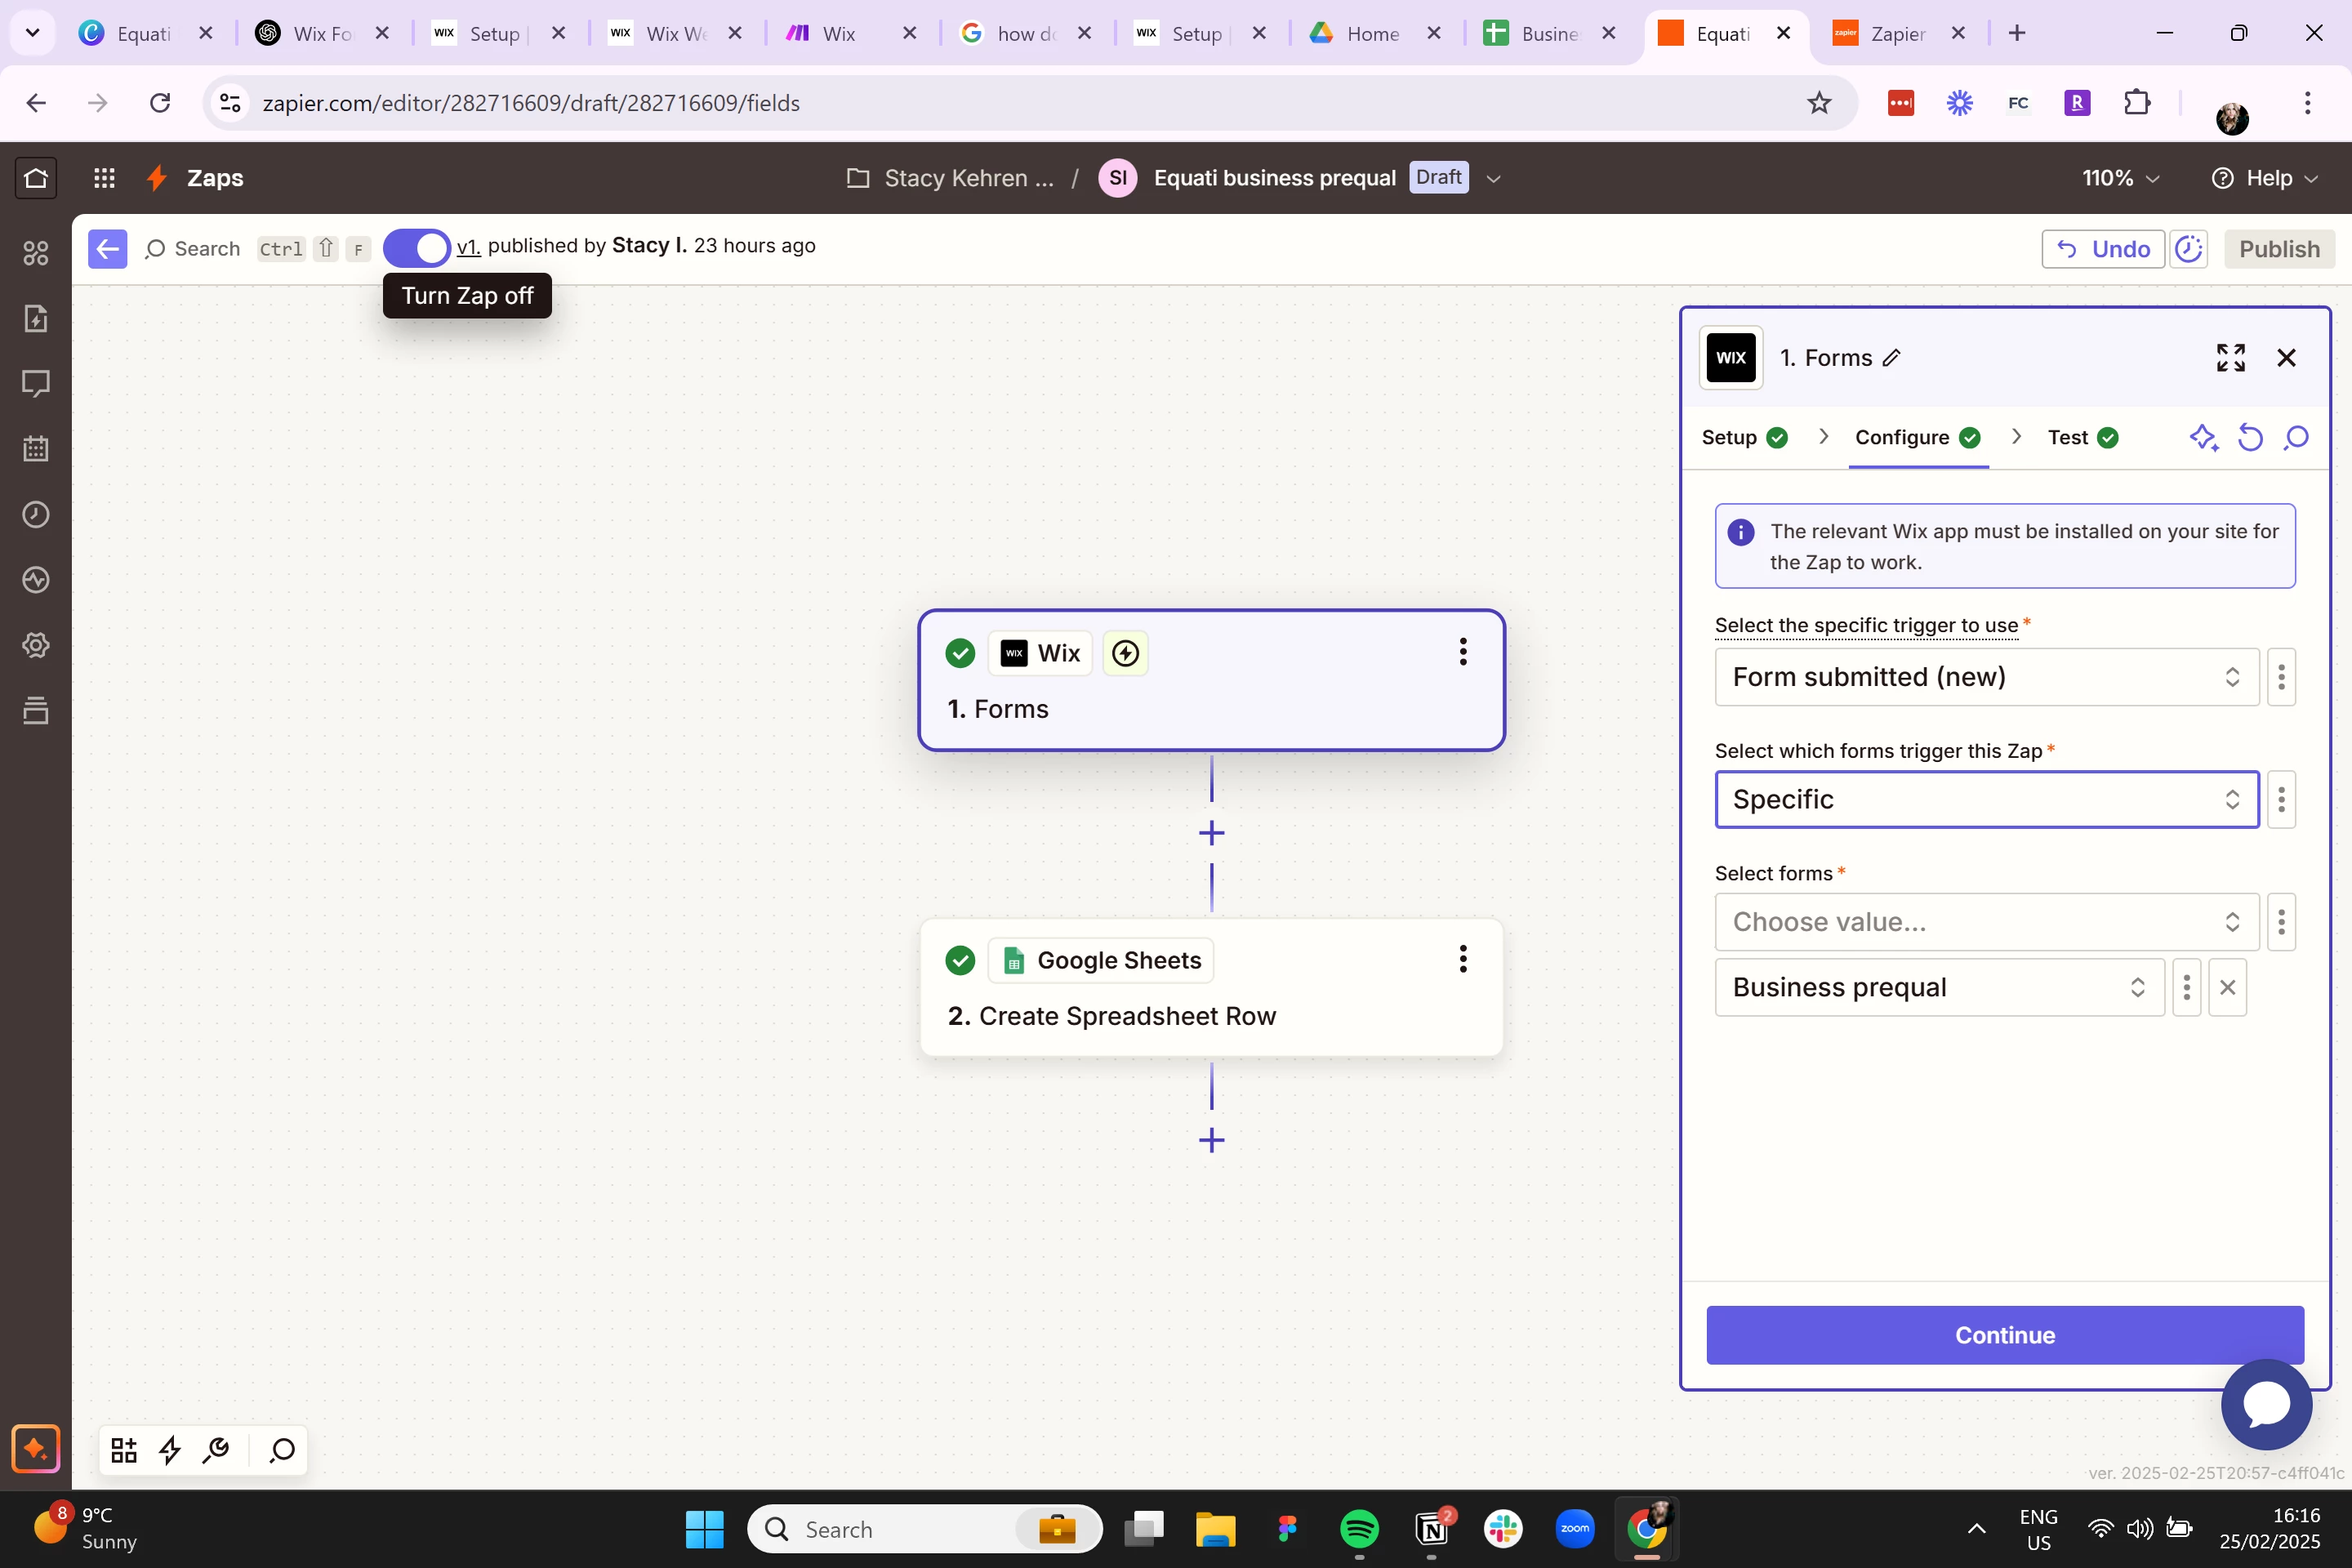Open options menu beside Choose value field
The width and height of the screenshot is (2352, 1568).
click(2281, 922)
